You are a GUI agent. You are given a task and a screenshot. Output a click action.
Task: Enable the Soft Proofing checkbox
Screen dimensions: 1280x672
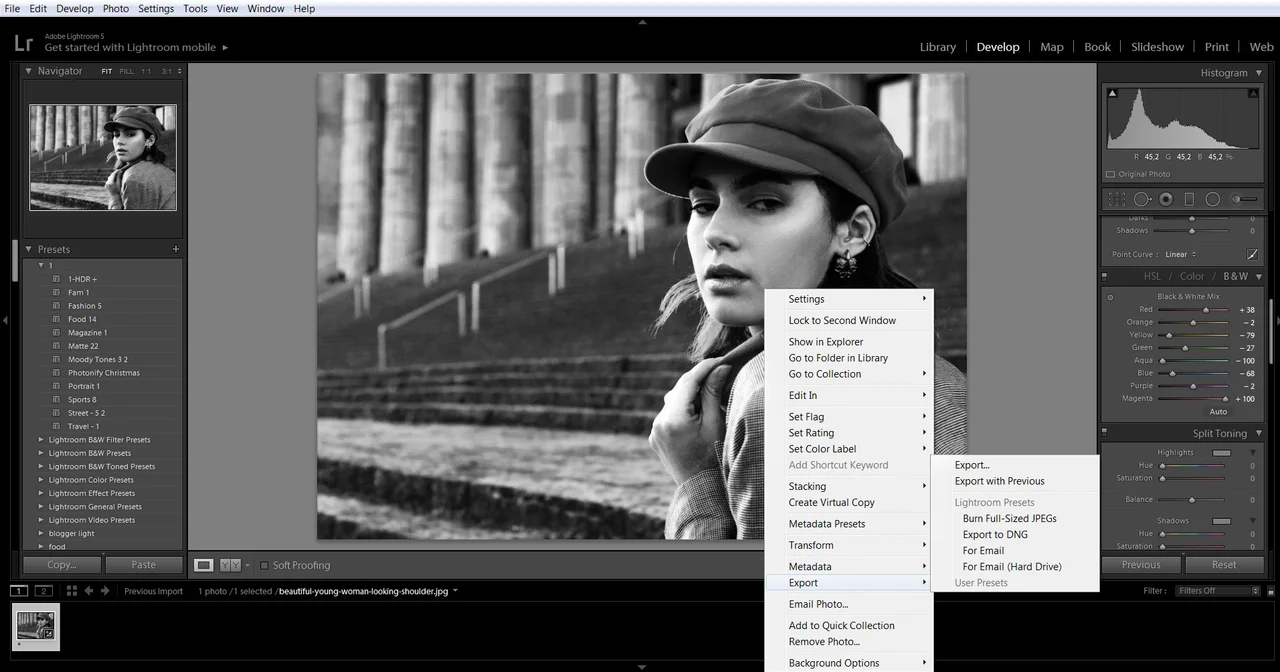click(x=264, y=565)
